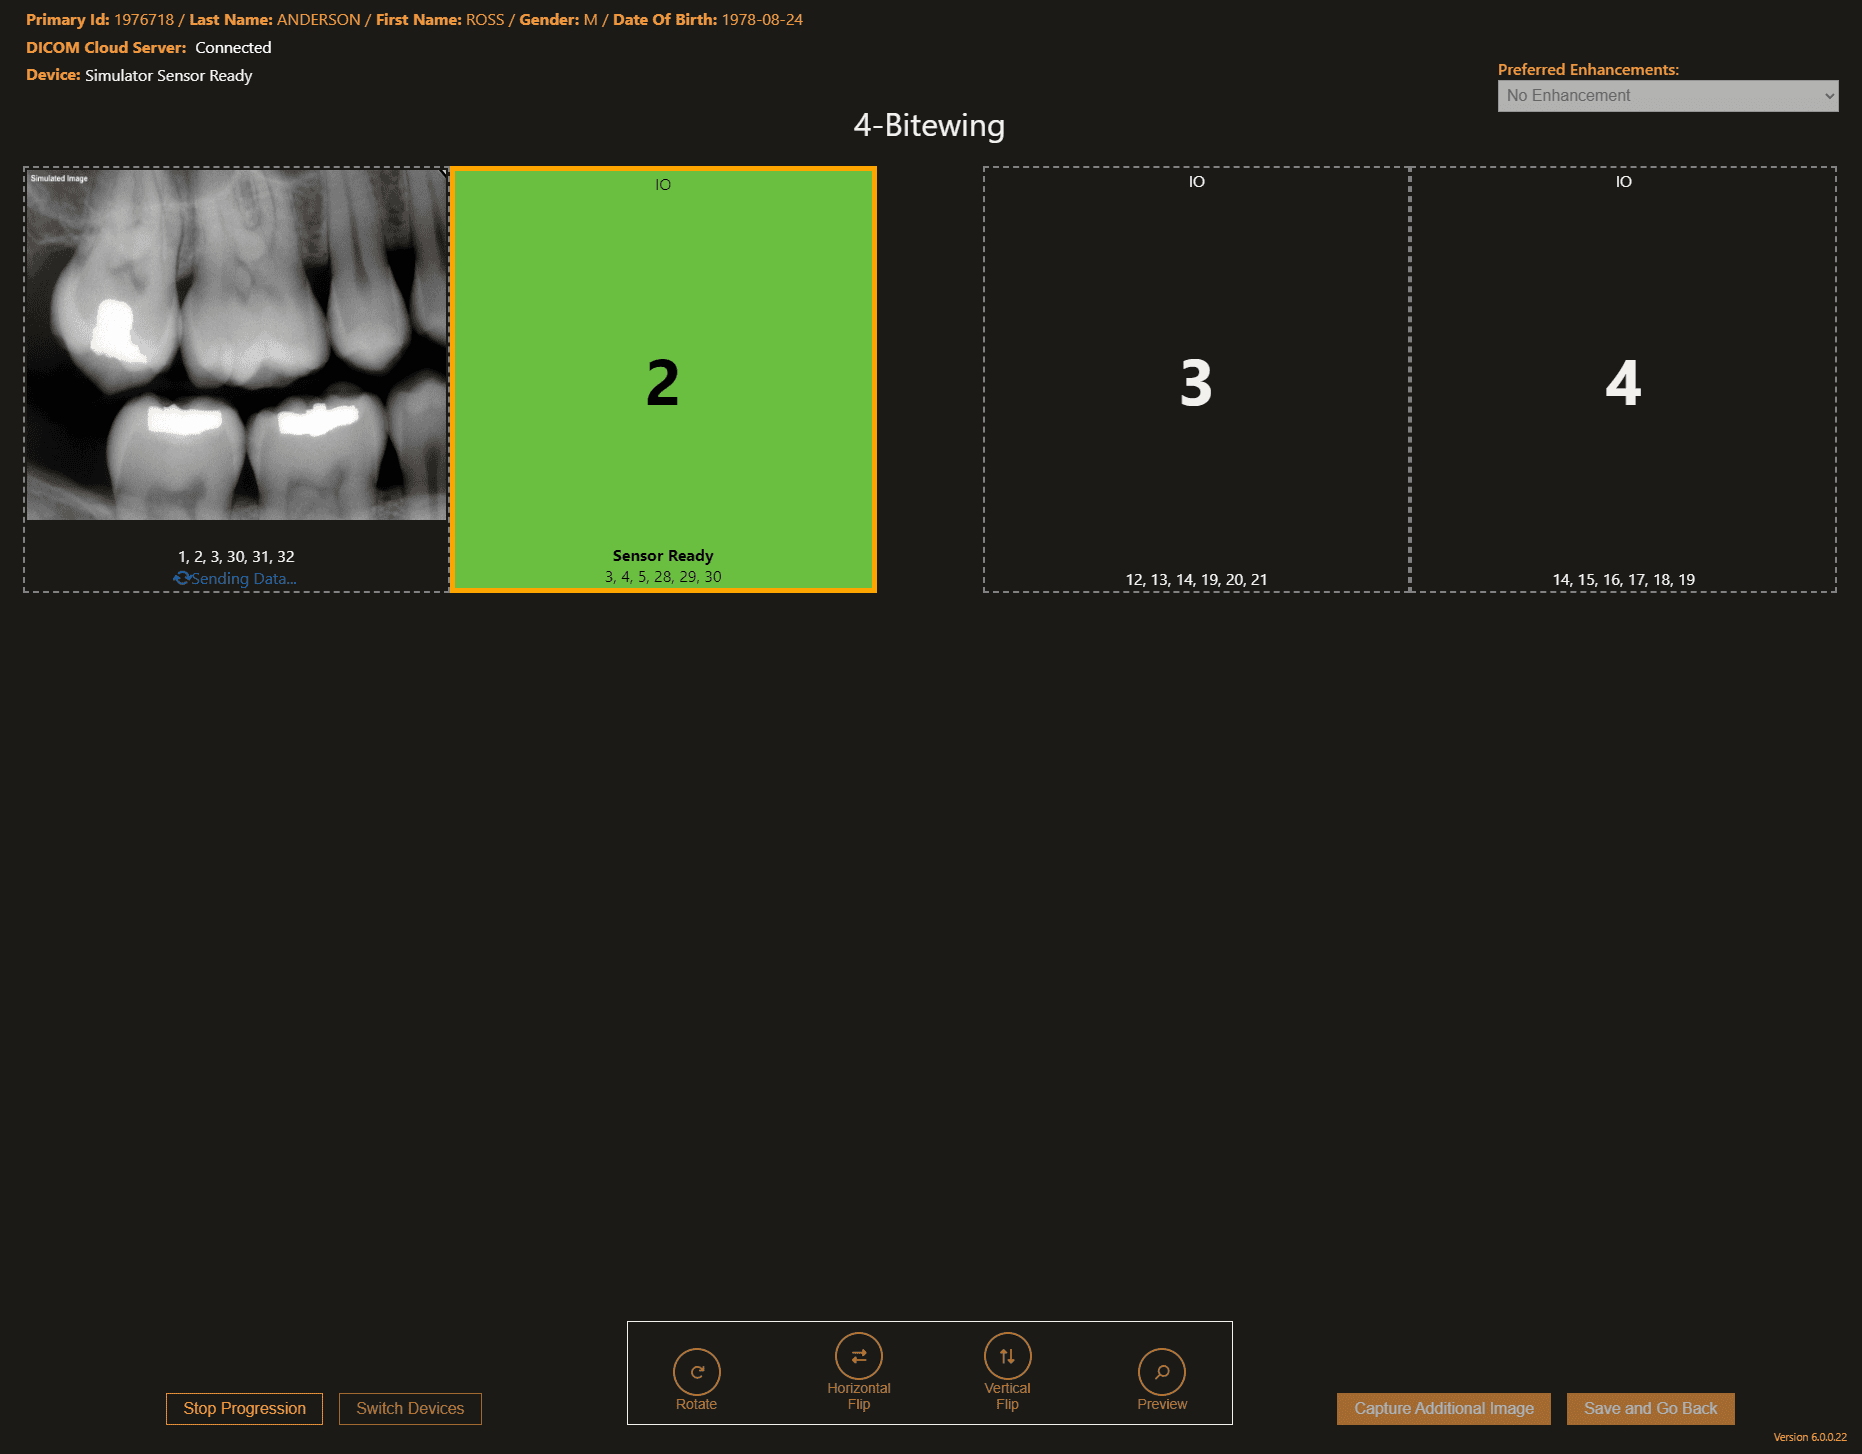The height and width of the screenshot is (1454, 1862).
Task: Open the image Preview icon
Action: pos(1161,1372)
